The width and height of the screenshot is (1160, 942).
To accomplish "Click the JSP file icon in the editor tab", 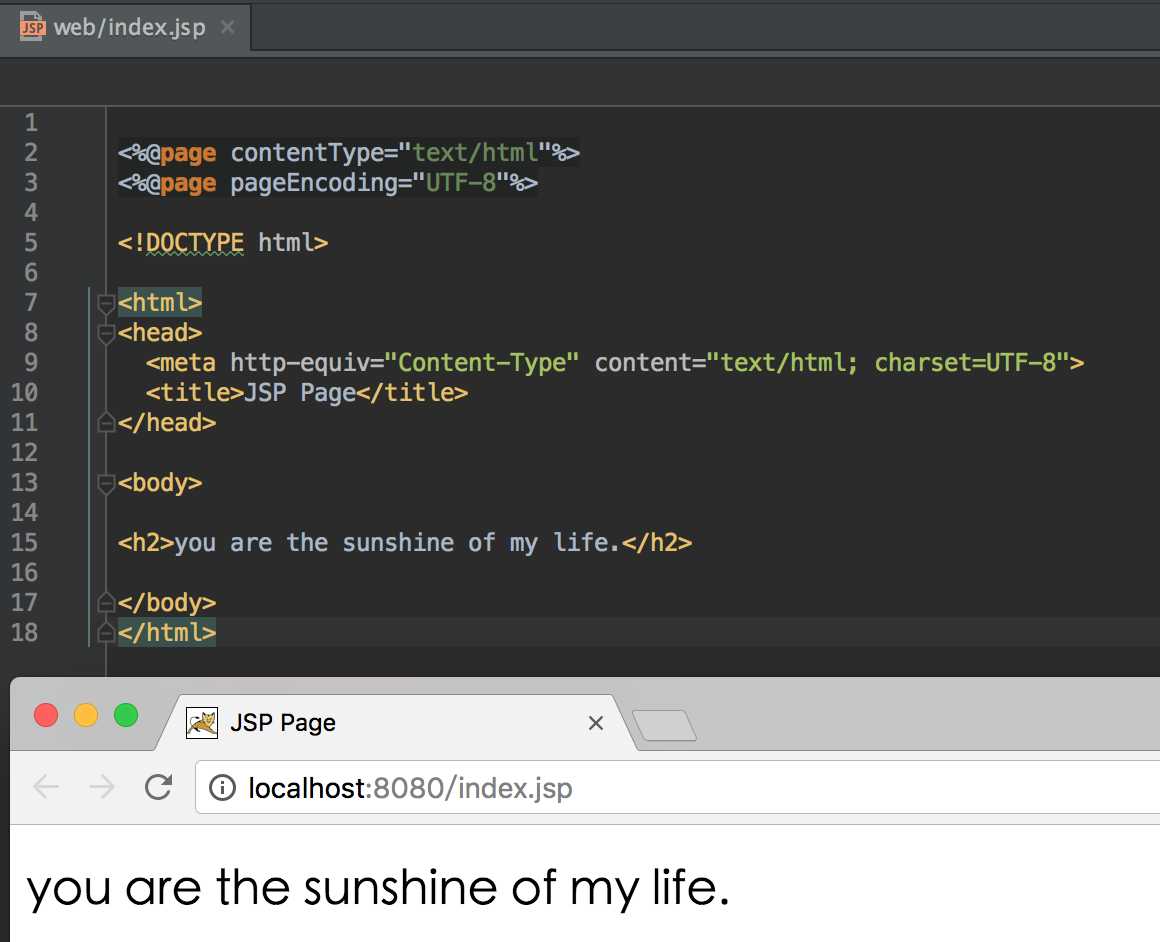I will pyautogui.click(x=33, y=27).
